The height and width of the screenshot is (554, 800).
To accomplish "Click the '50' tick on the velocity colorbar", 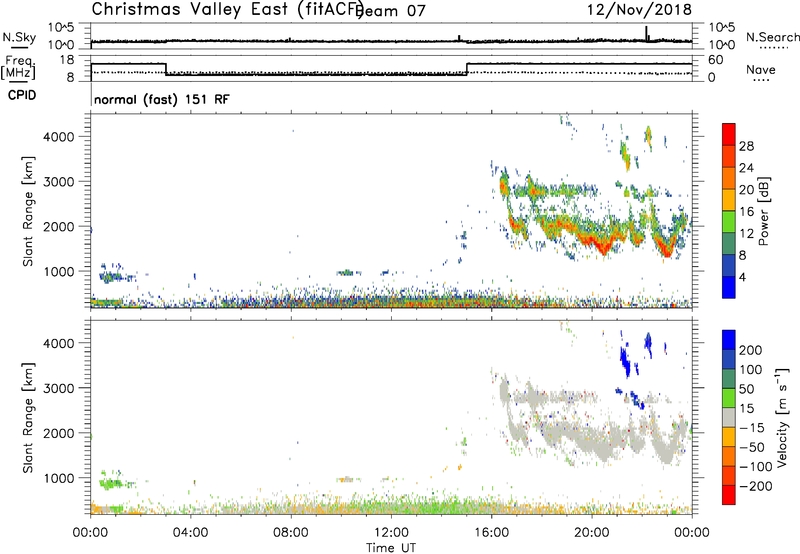I will (x=746, y=389).
